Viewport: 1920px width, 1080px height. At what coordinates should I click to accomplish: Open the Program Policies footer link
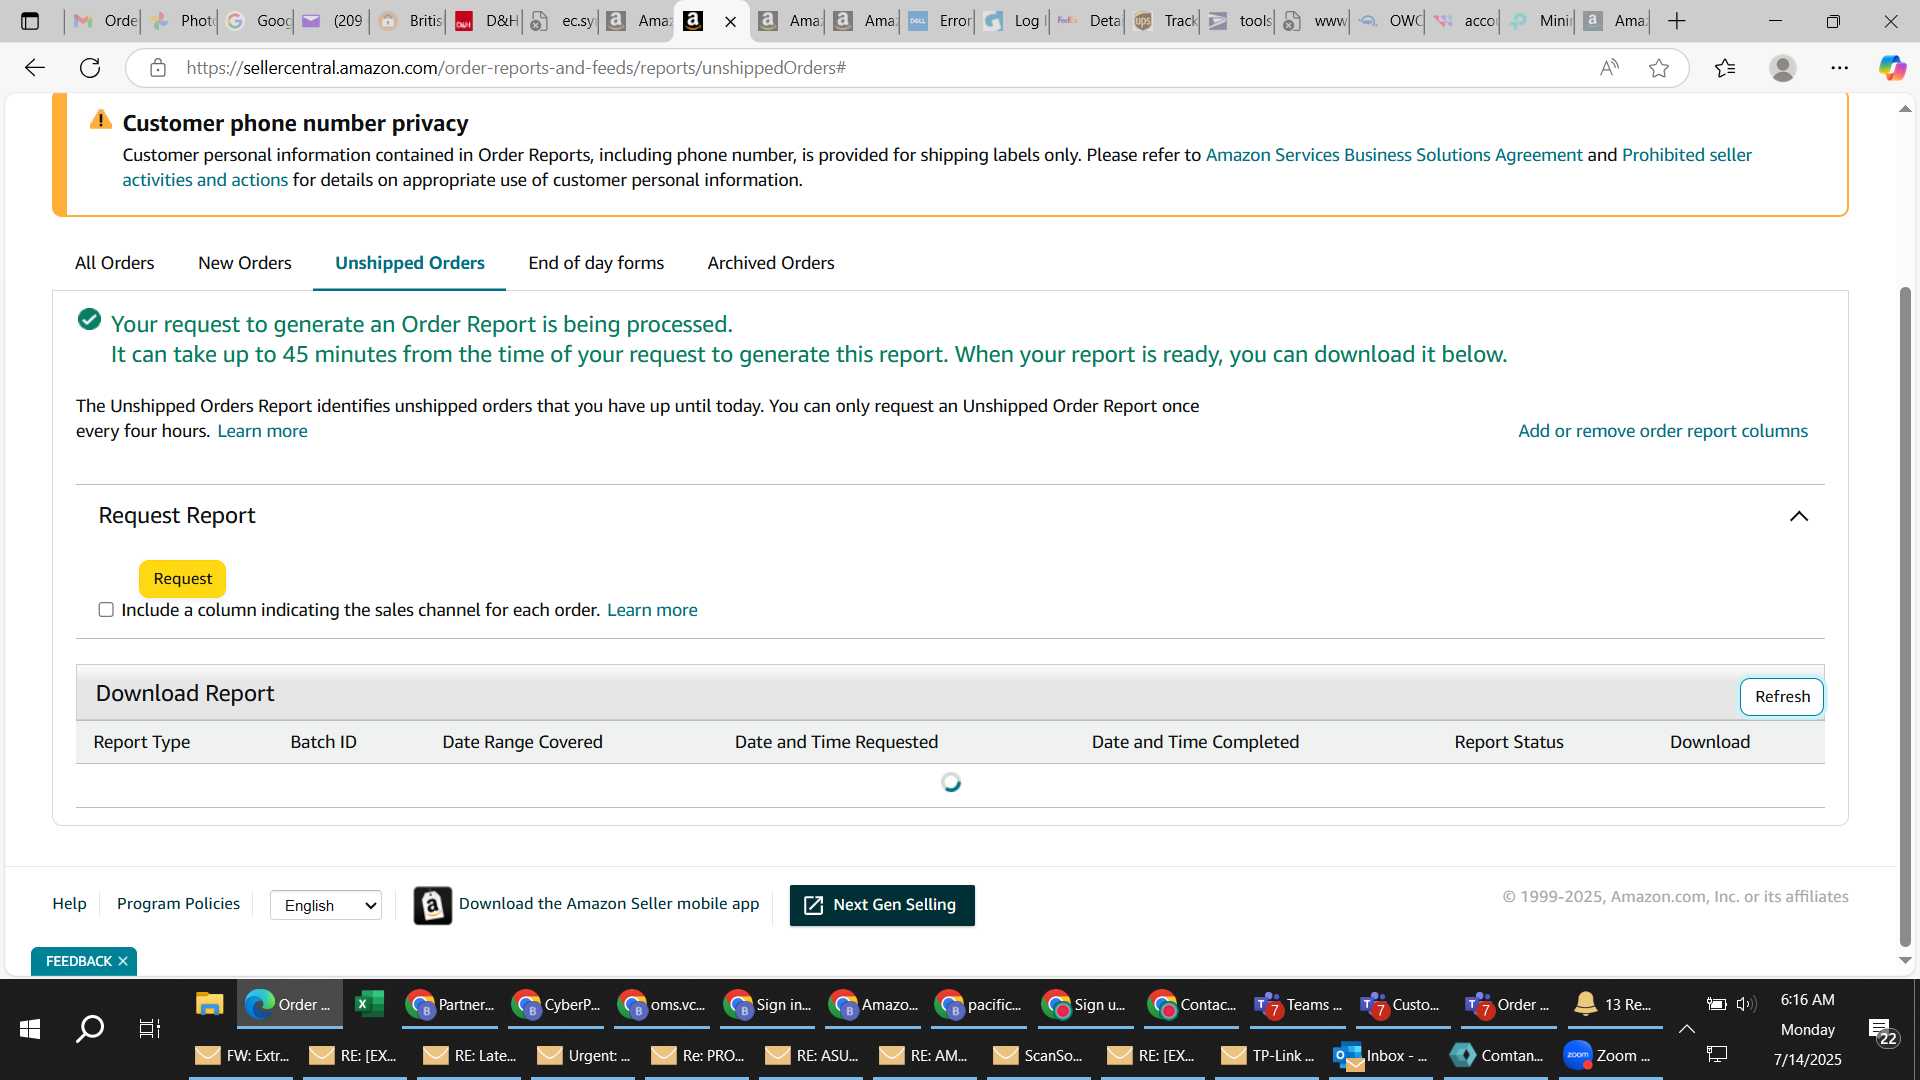[178, 904]
